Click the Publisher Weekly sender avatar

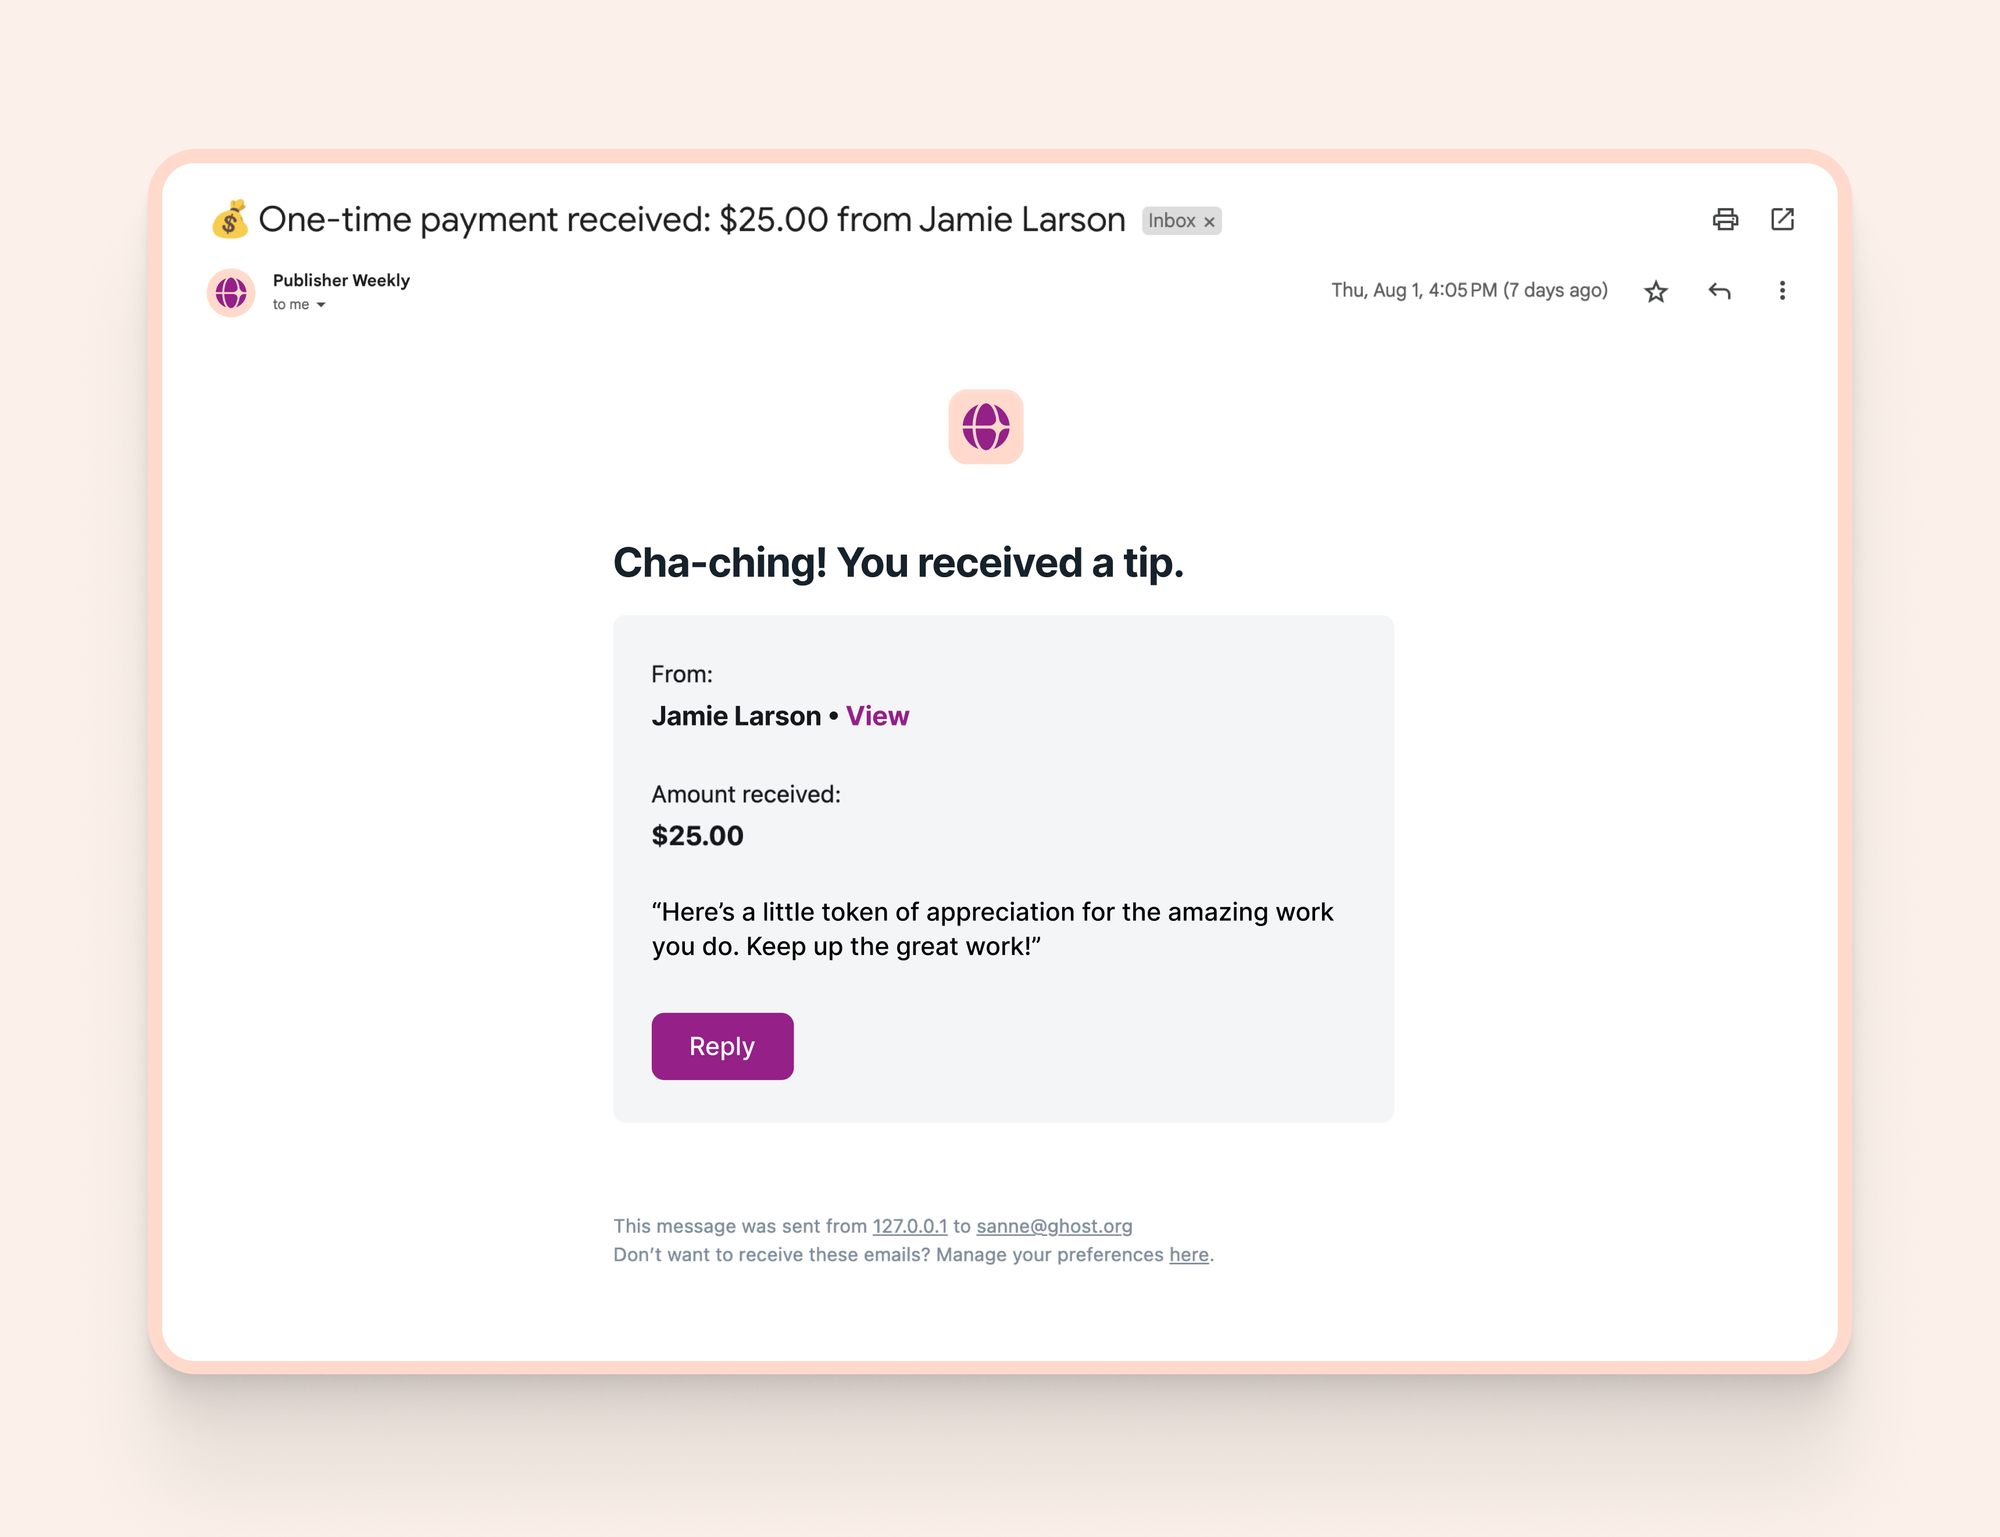click(x=231, y=292)
